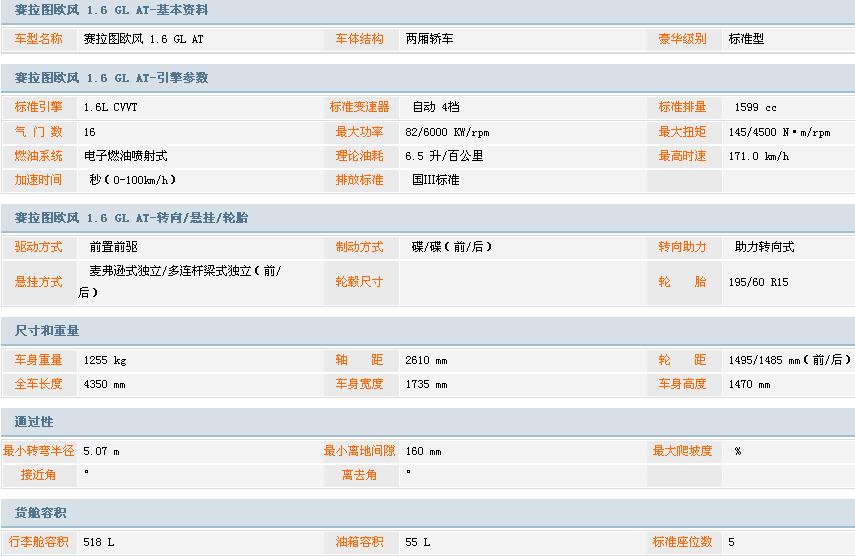Click the 195/60 R15 tire value

pyautogui.click(x=758, y=282)
